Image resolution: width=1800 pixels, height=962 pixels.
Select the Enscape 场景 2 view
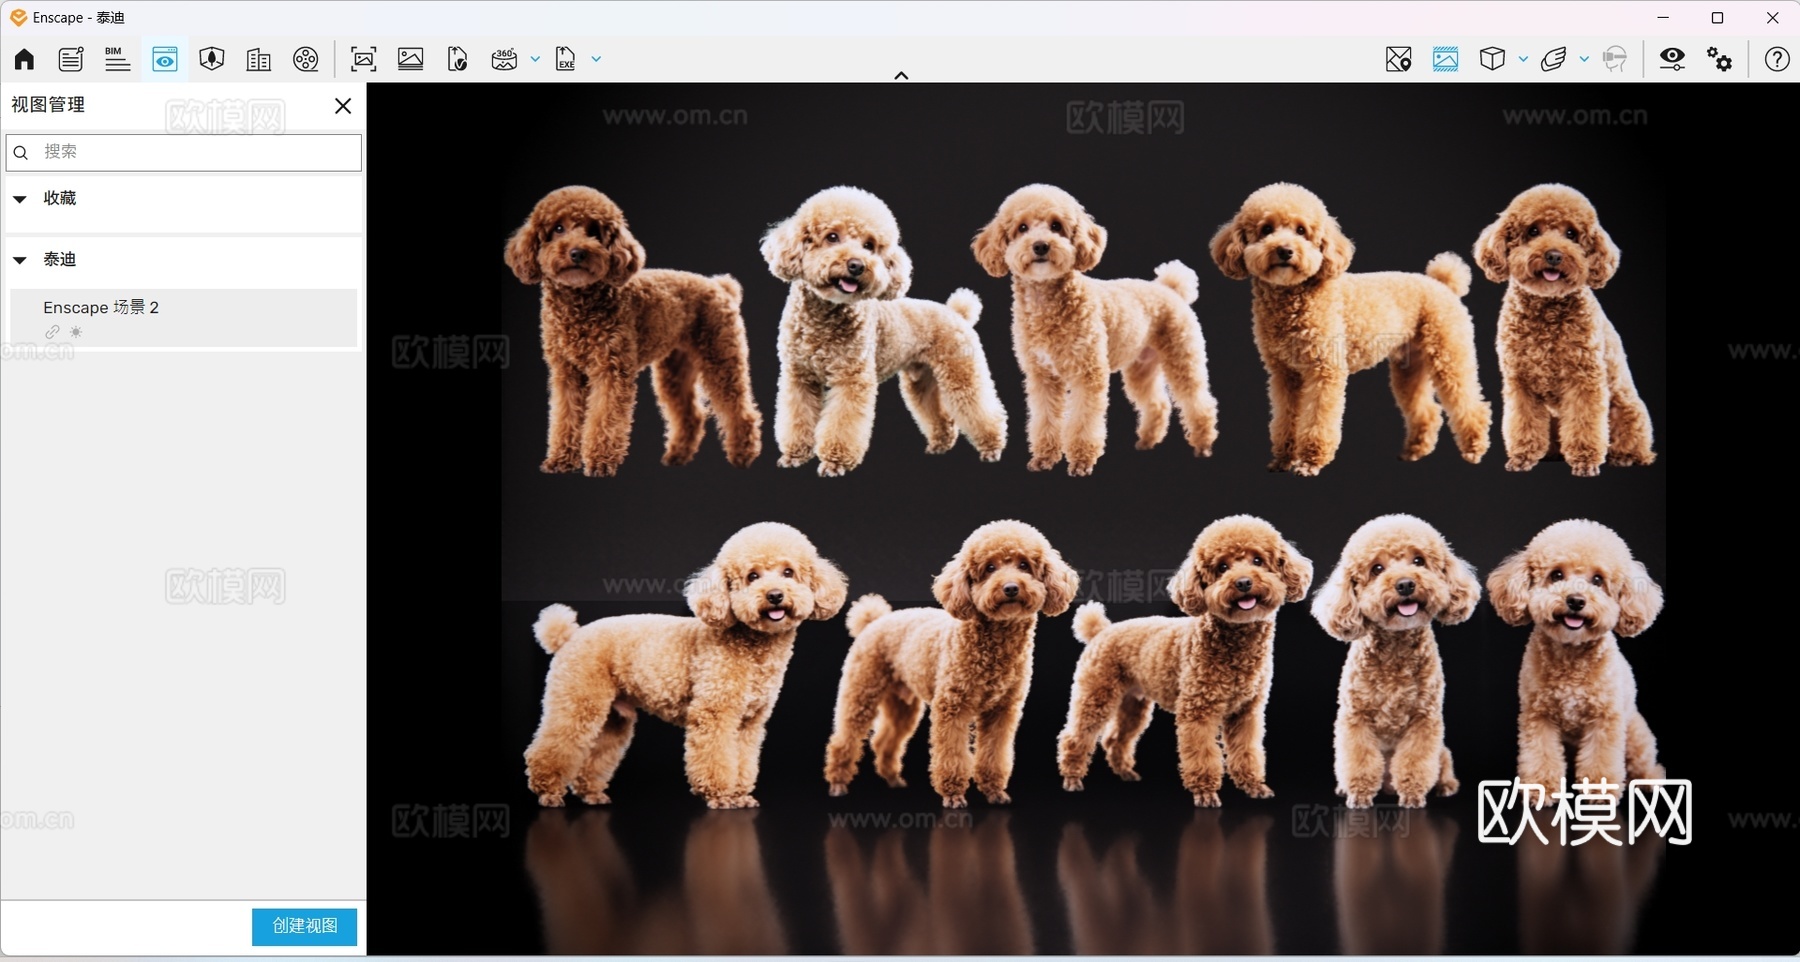coord(184,318)
